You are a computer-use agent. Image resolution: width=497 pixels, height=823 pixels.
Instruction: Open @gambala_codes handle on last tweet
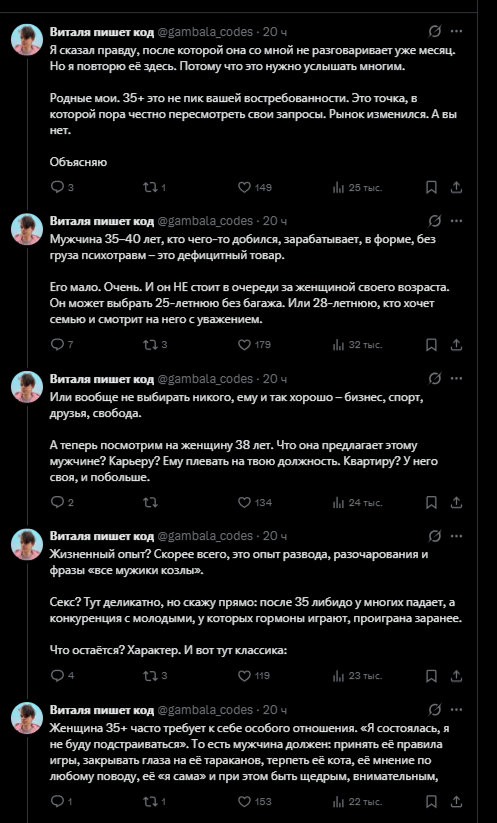click(x=205, y=710)
